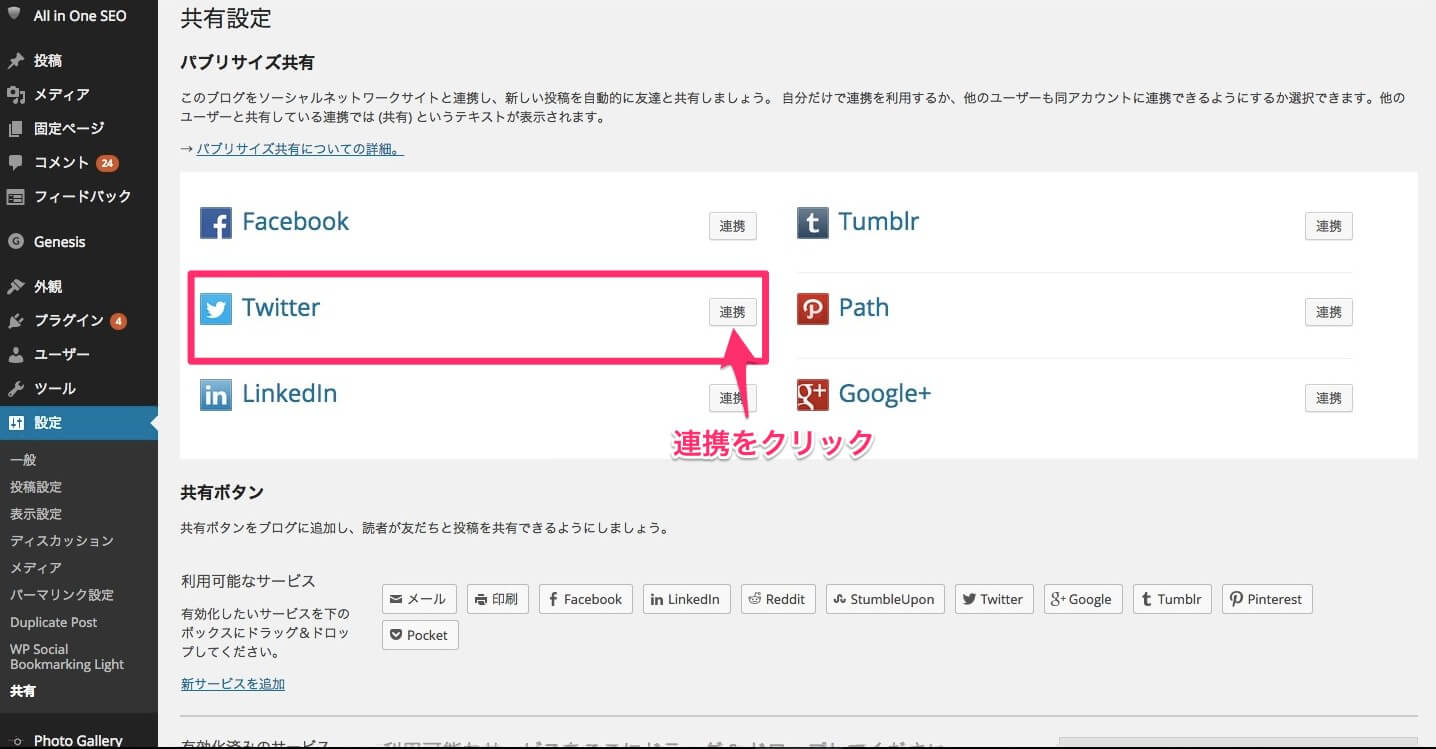Open the Genesis menu item
Viewport: 1436px width, 749px height.
click(79, 241)
